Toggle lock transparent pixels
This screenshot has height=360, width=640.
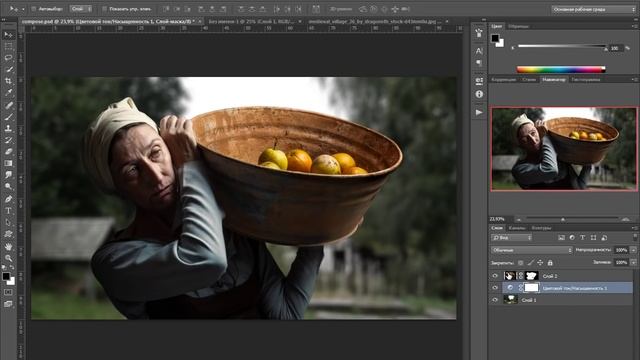tap(520, 263)
